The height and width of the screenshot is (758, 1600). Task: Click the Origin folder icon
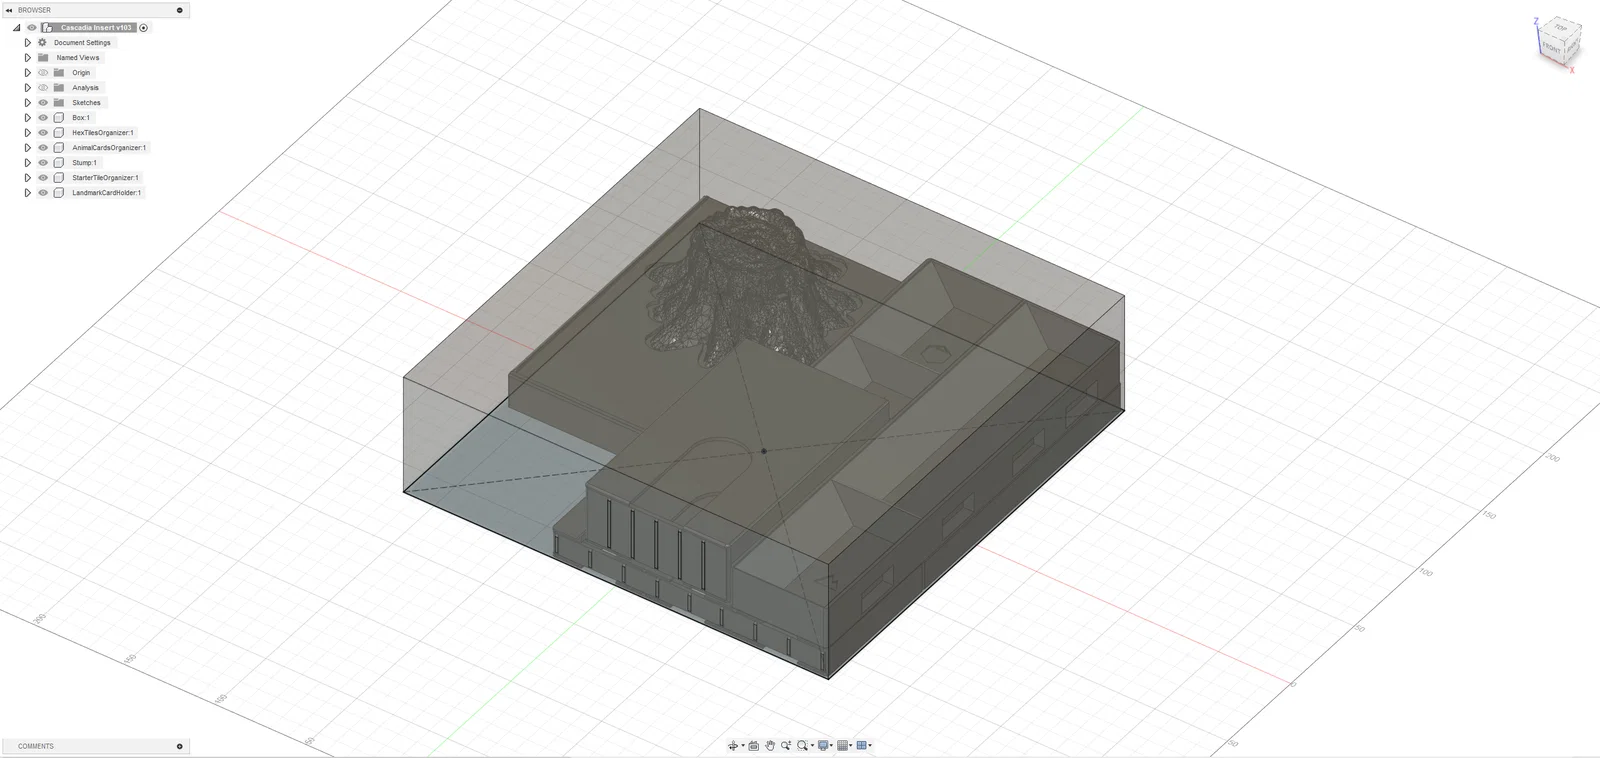click(x=59, y=73)
